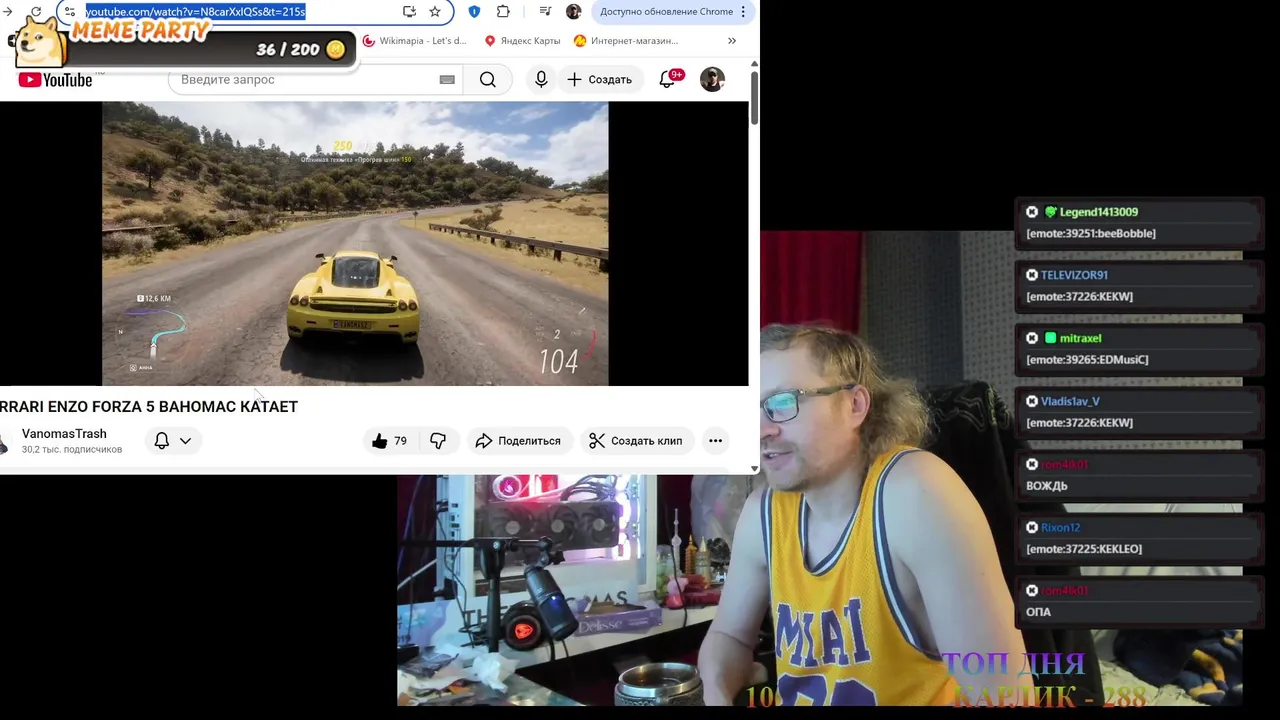Toggle channel notification bell
Viewport: 1280px width, 720px height.
tap(162, 441)
